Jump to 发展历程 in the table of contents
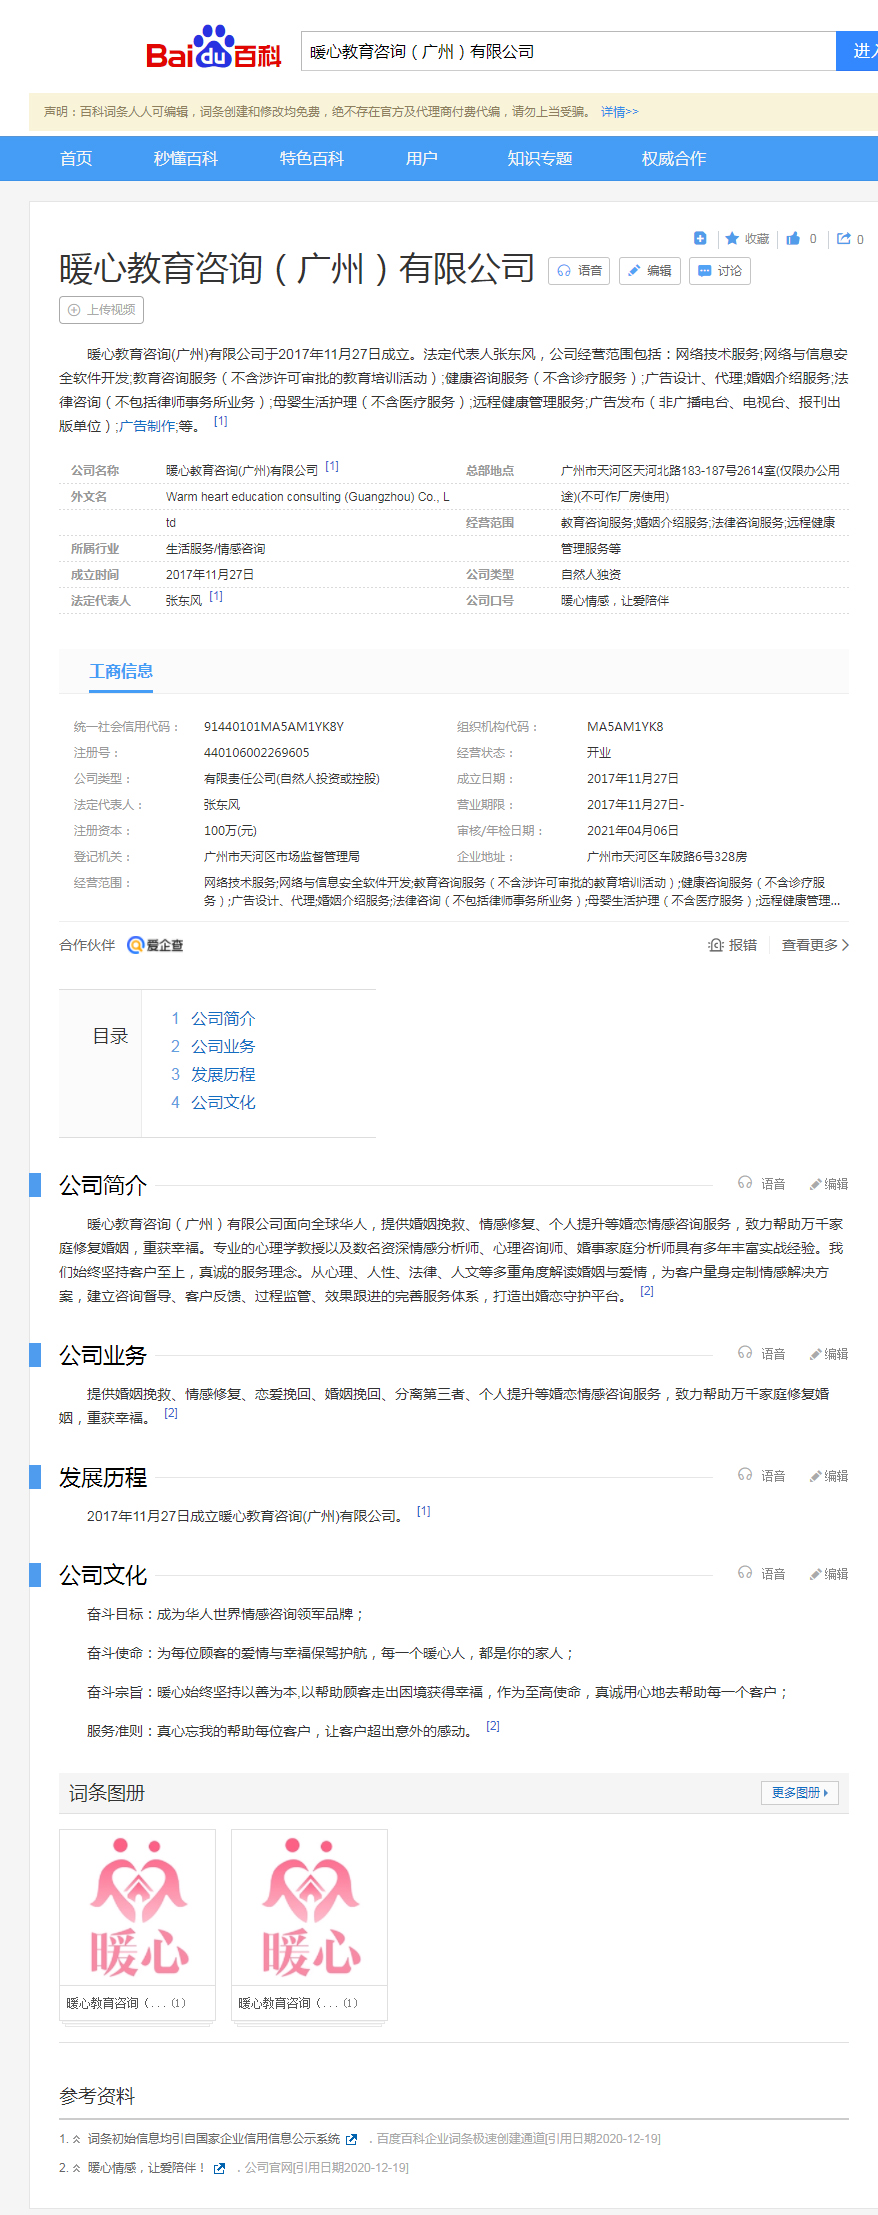The width and height of the screenshot is (878, 2215). click(223, 1074)
